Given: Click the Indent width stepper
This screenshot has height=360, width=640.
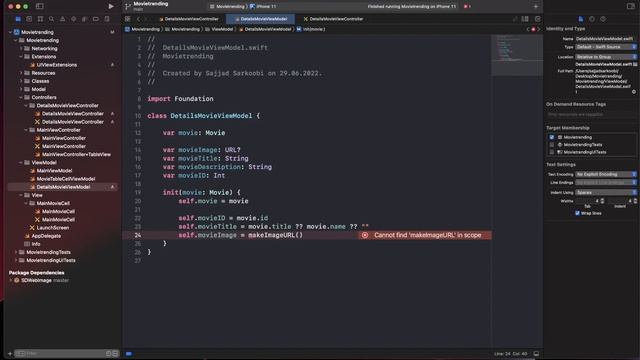Looking at the screenshot, I should (x=635, y=201).
